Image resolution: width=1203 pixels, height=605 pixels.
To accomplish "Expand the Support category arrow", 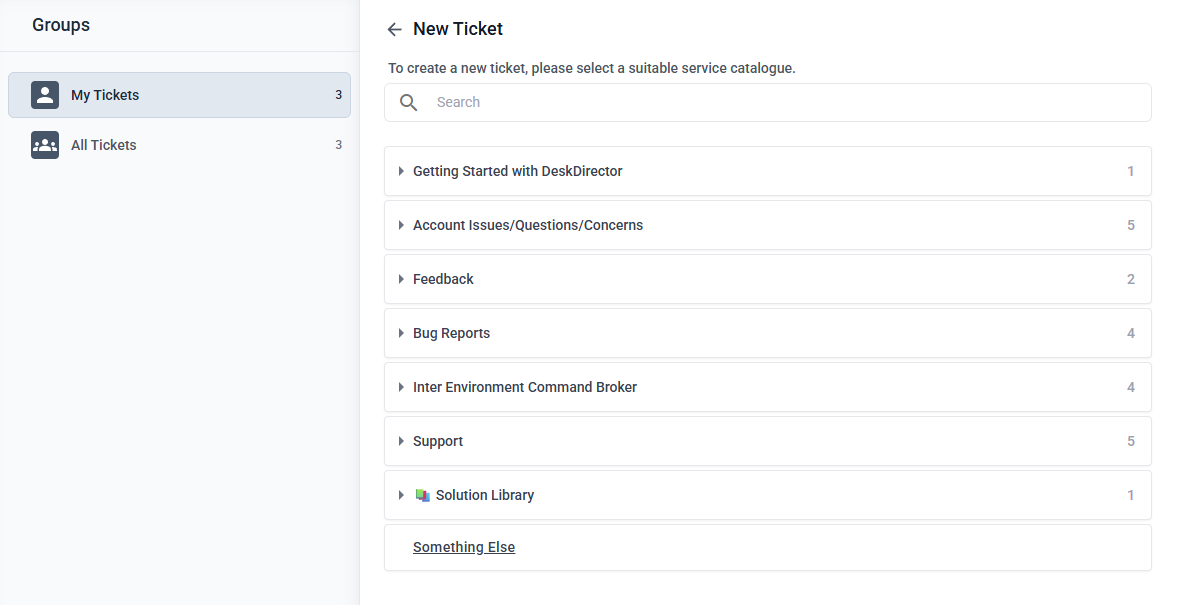I will 401,441.
